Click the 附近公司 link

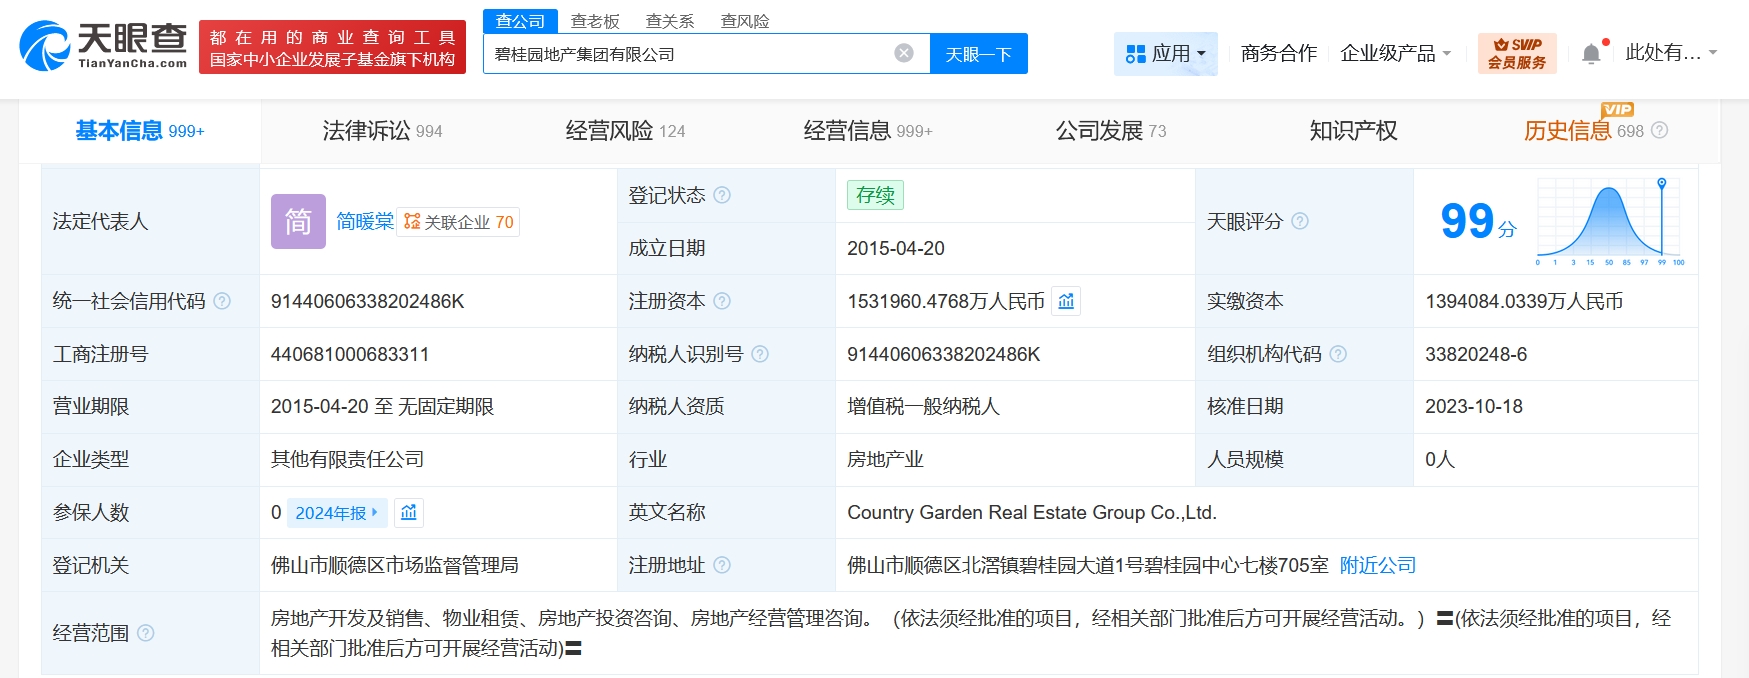click(x=1377, y=565)
